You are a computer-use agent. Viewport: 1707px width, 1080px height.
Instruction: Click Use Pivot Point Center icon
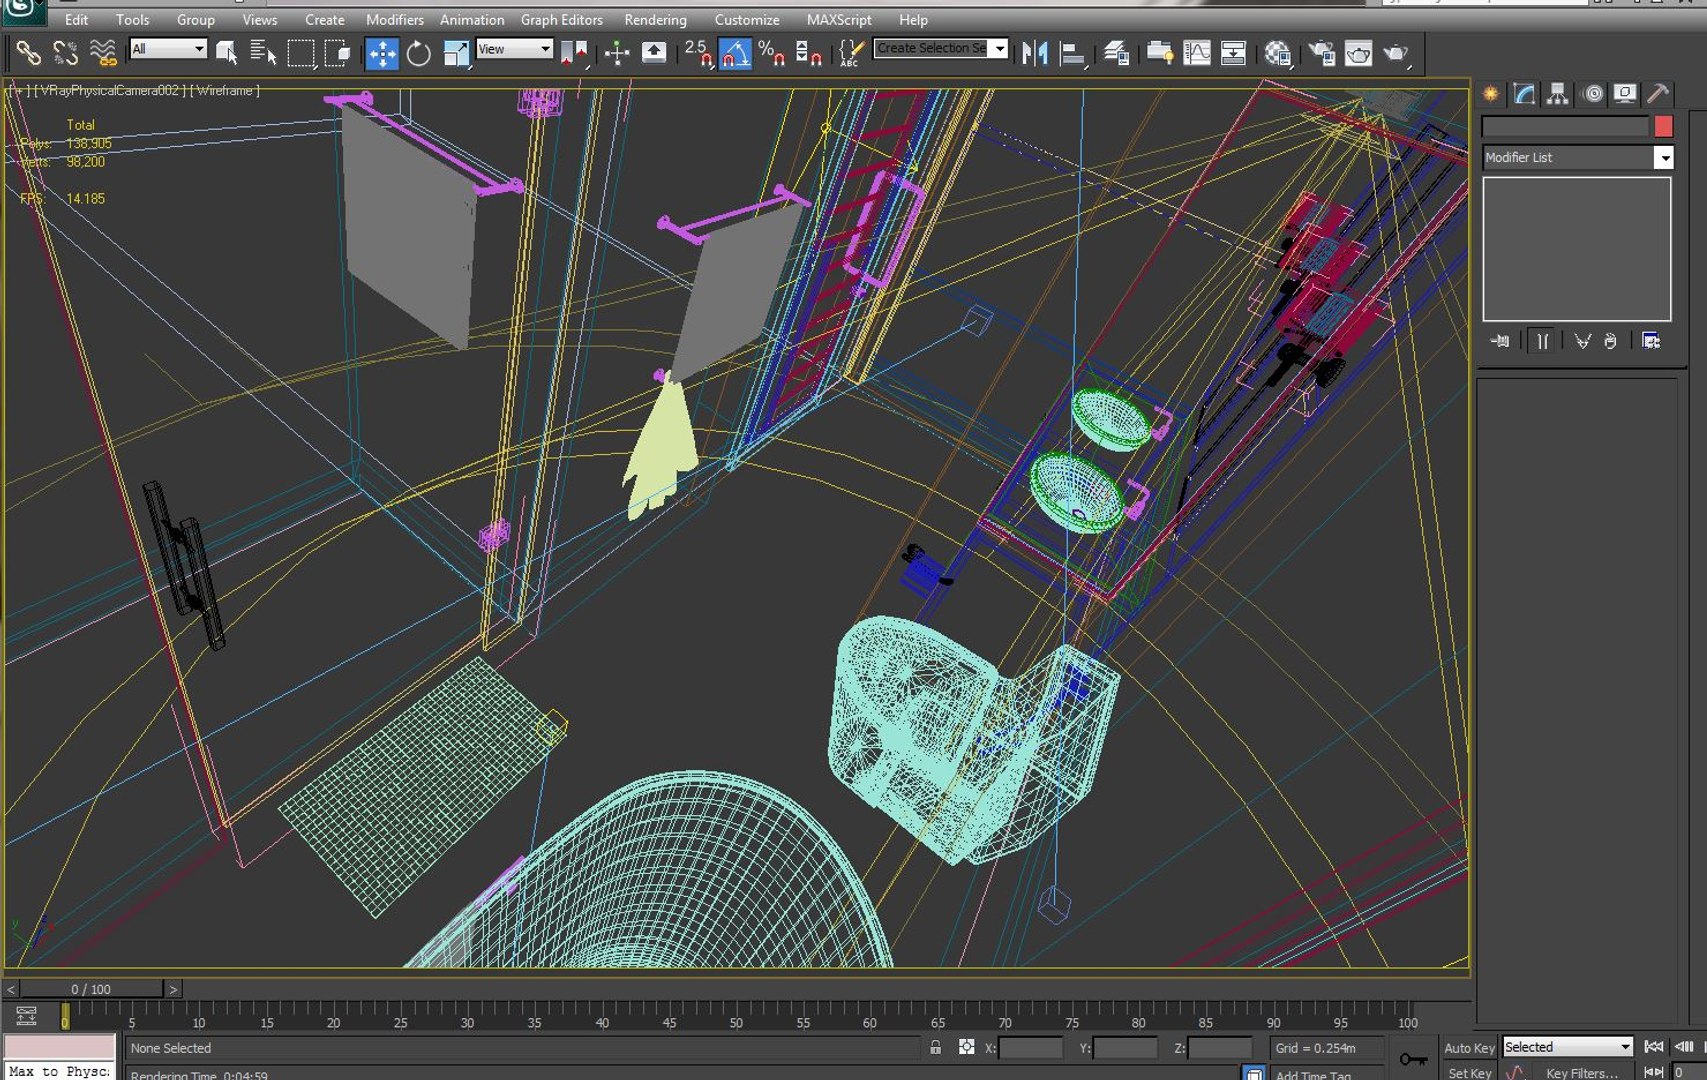click(574, 53)
